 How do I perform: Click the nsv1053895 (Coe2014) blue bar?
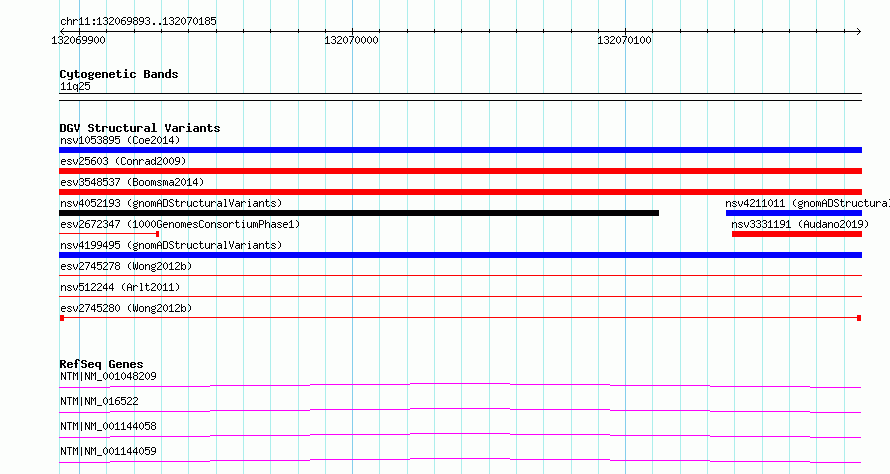pos(460,150)
